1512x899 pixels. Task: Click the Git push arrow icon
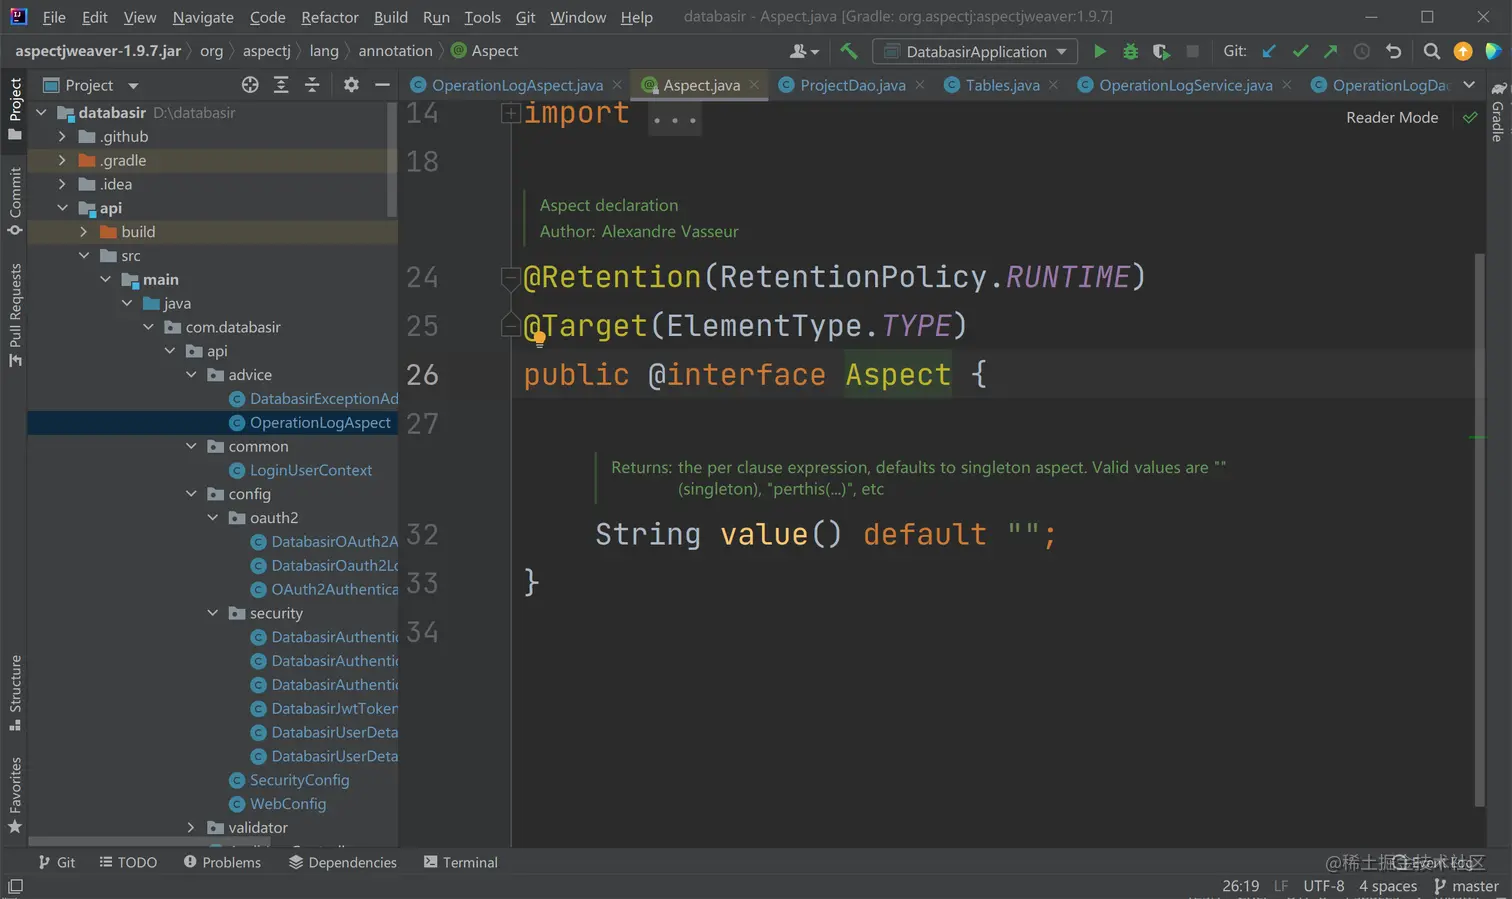pos(1330,51)
